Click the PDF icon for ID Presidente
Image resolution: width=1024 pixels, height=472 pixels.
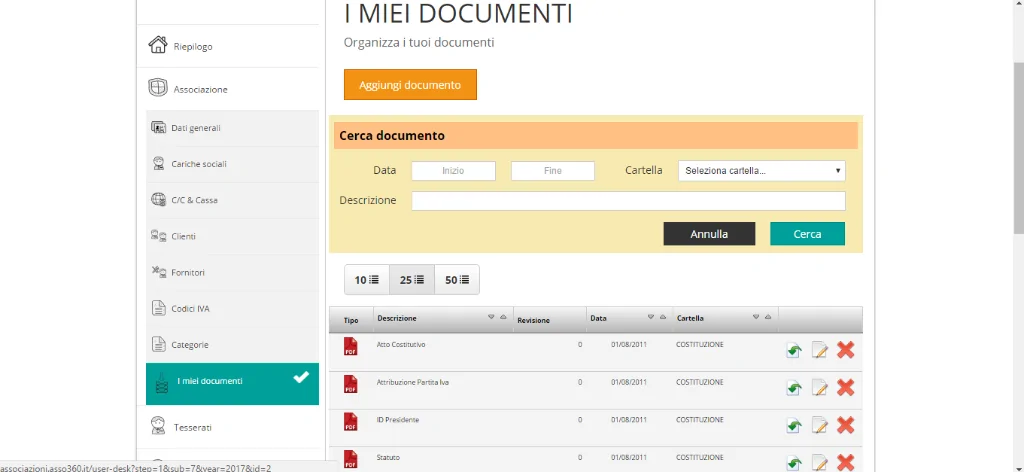click(x=351, y=422)
